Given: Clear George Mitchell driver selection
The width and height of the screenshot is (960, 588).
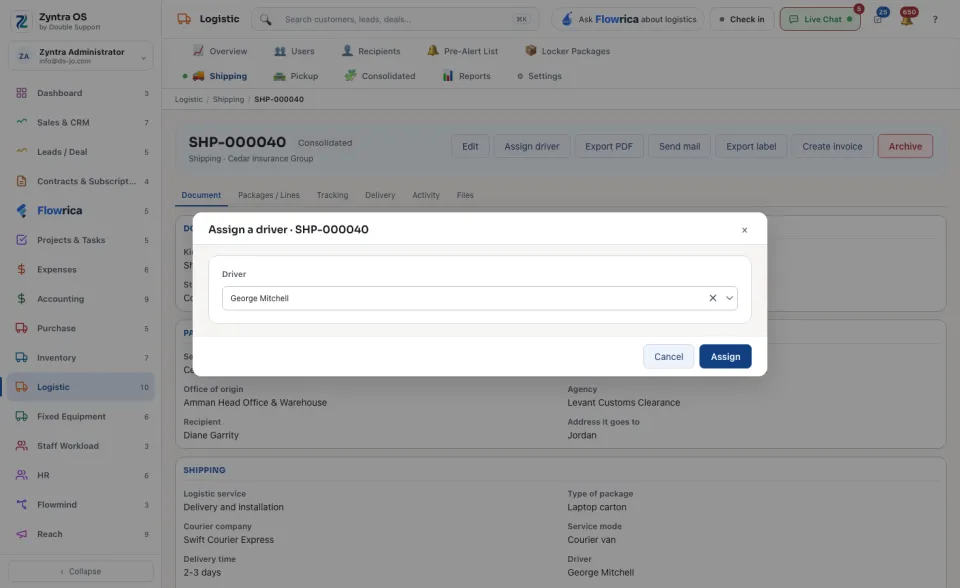Looking at the screenshot, I should pos(713,298).
